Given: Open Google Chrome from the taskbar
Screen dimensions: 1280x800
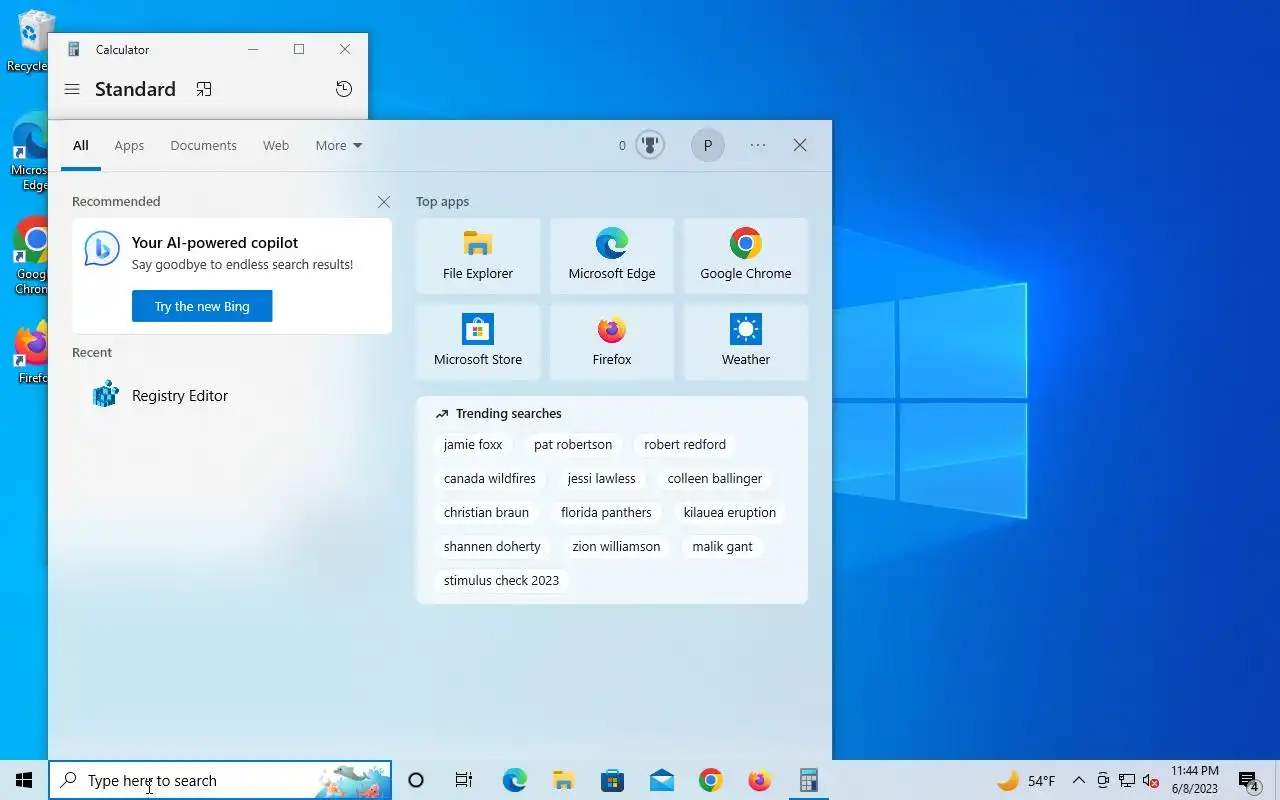Looking at the screenshot, I should (710, 780).
